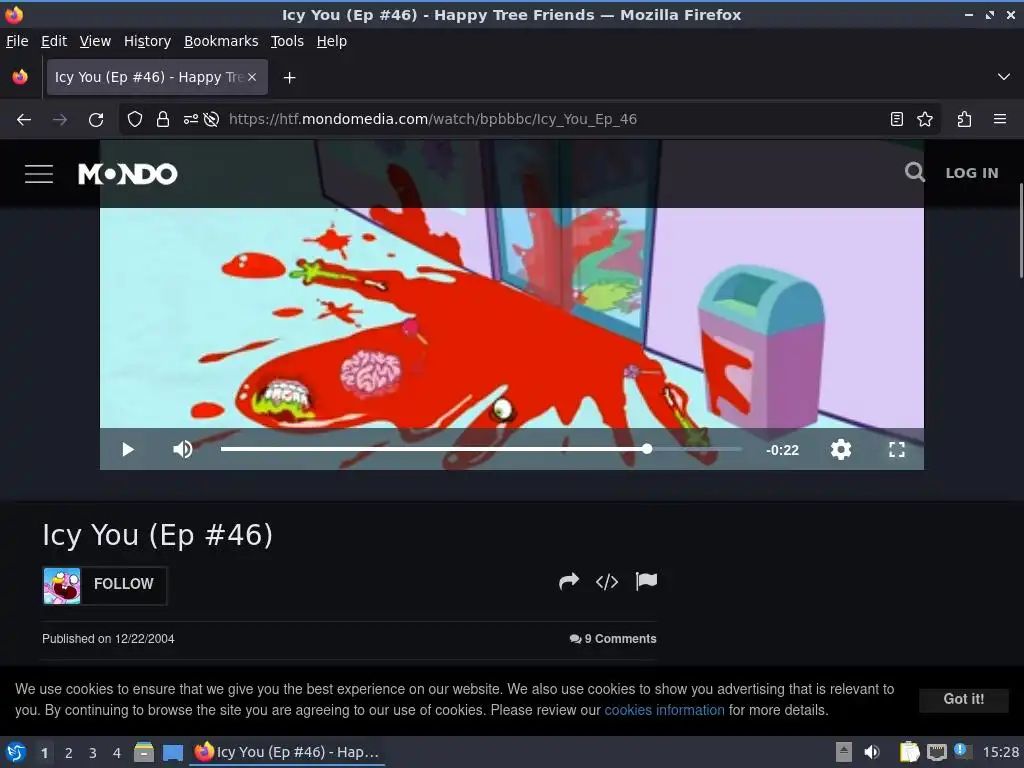Open the Bookmarks menu
The image size is (1024, 768).
(221, 41)
